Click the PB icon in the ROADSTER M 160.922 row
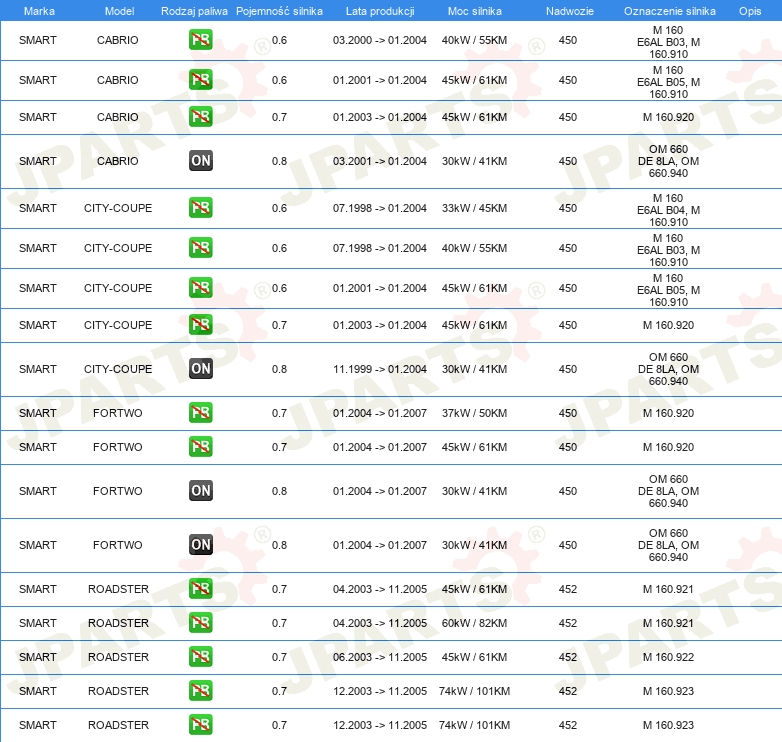Image resolution: width=782 pixels, height=742 pixels. point(200,657)
